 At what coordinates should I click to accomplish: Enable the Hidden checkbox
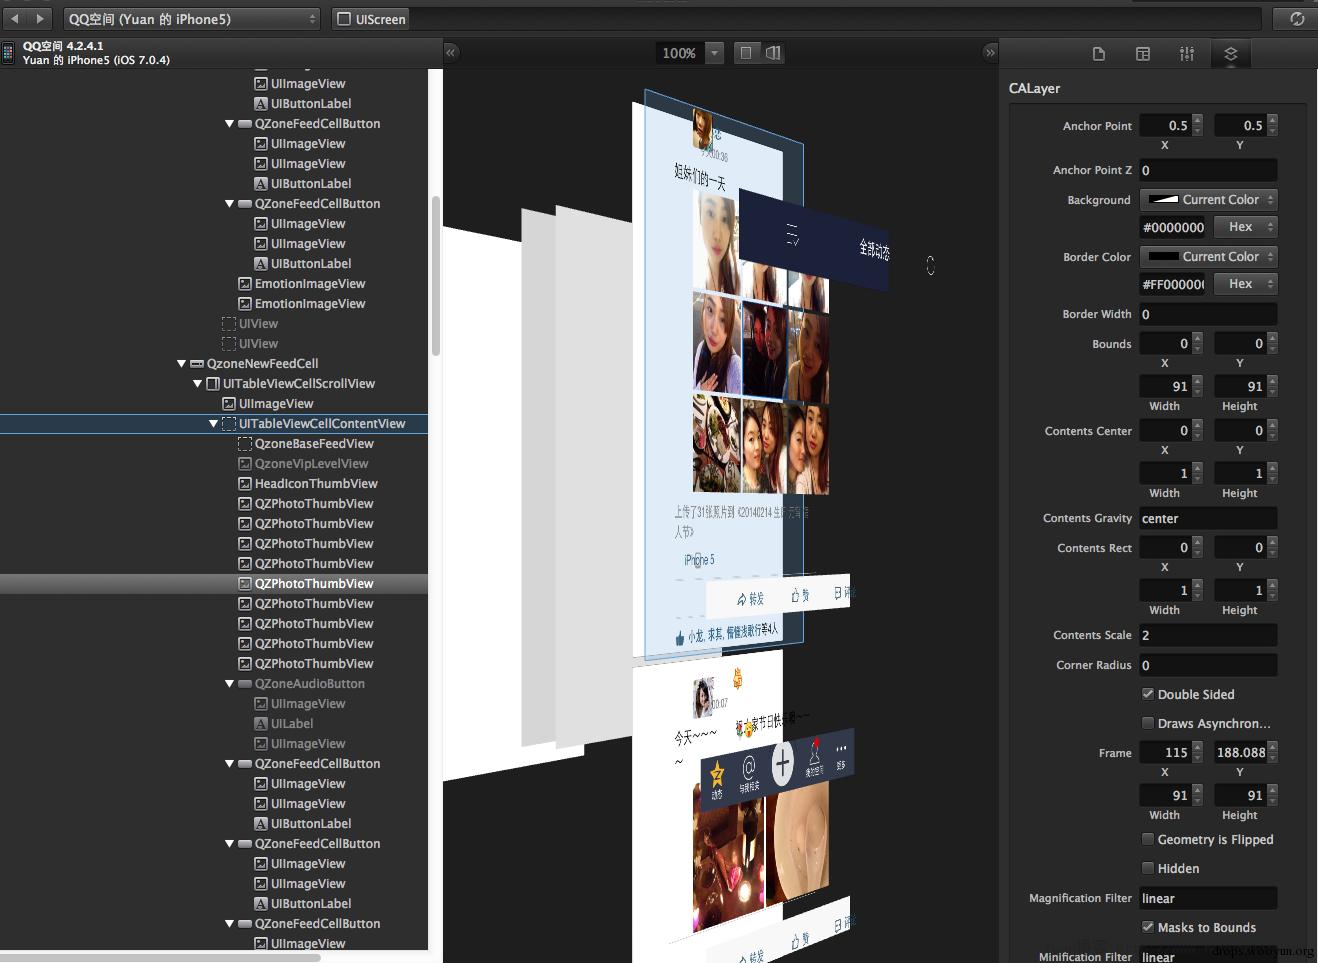coord(1148,868)
